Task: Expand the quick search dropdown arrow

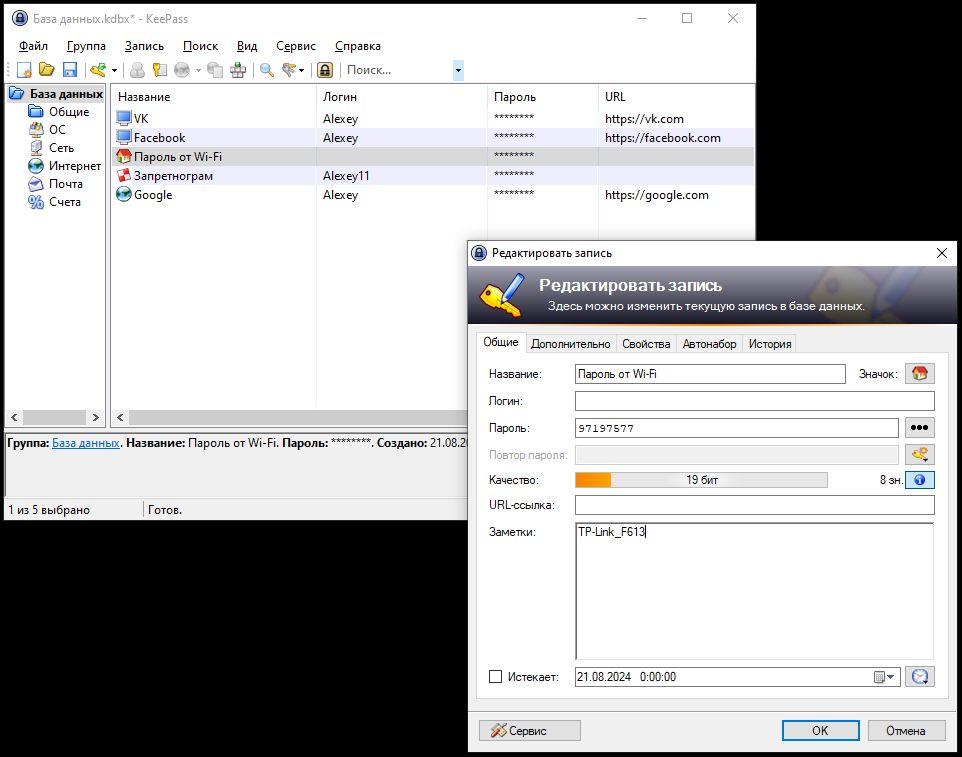Action: pyautogui.click(x=458, y=71)
